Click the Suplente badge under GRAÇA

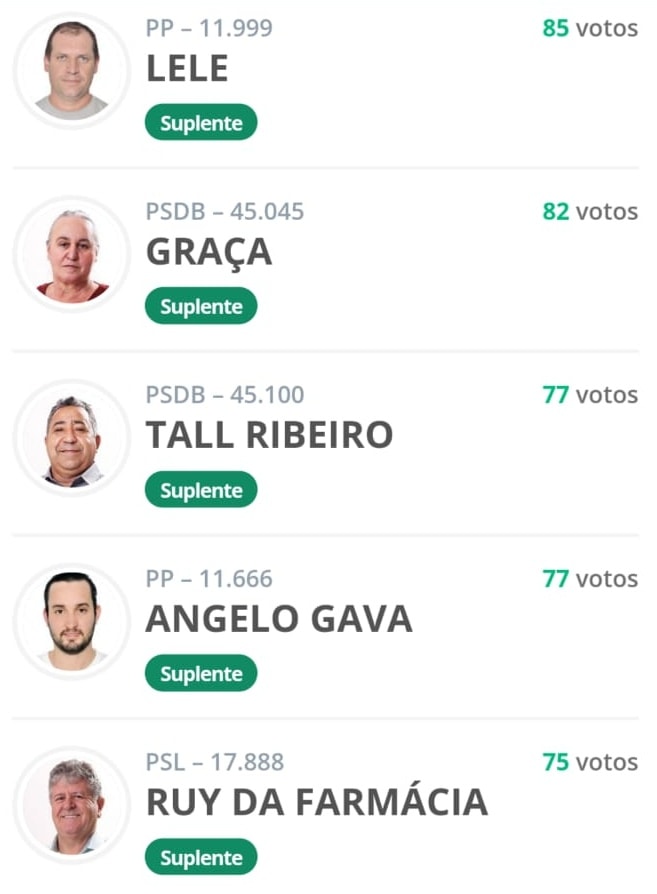click(201, 306)
